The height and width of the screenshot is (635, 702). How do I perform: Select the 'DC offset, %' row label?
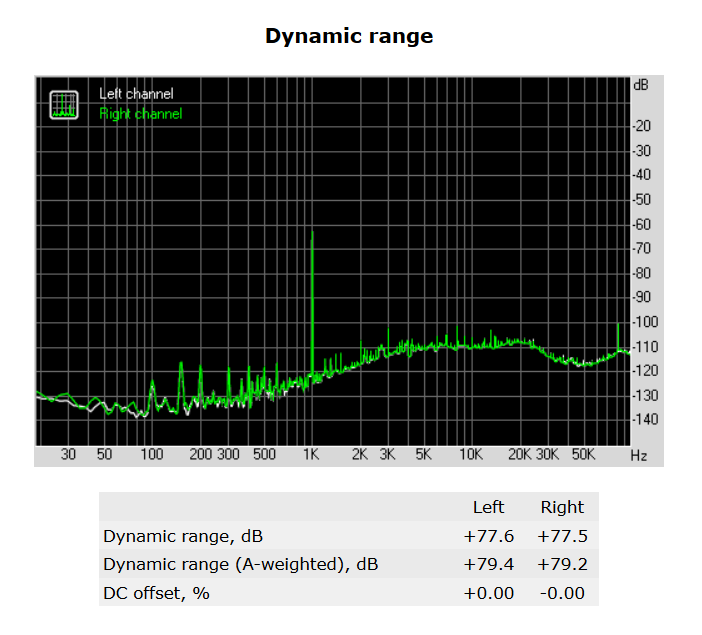156,593
